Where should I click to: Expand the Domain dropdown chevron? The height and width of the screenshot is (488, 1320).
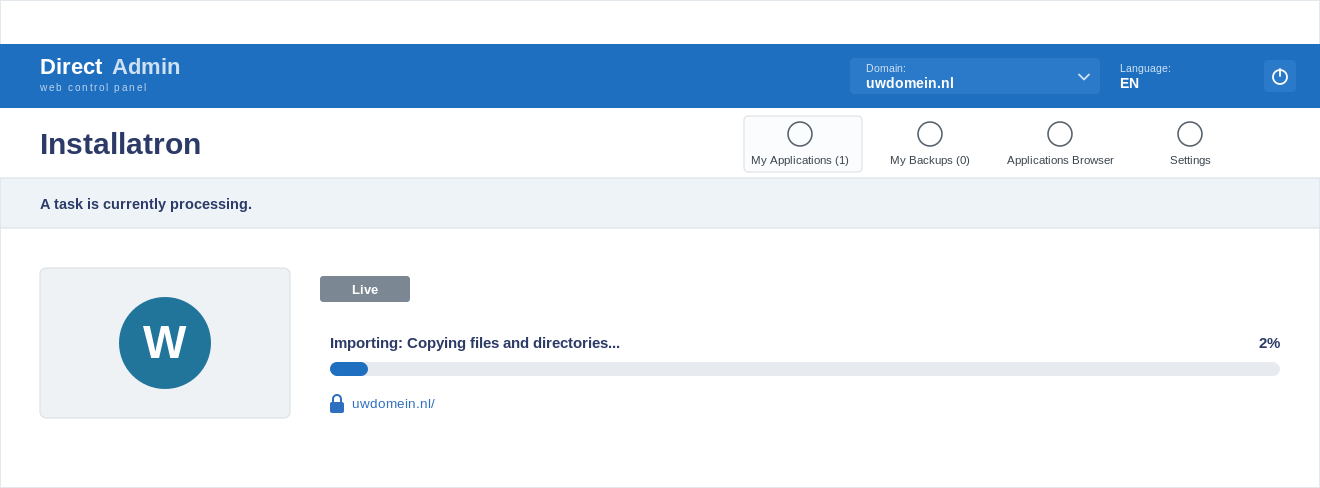click(1084, 76)
